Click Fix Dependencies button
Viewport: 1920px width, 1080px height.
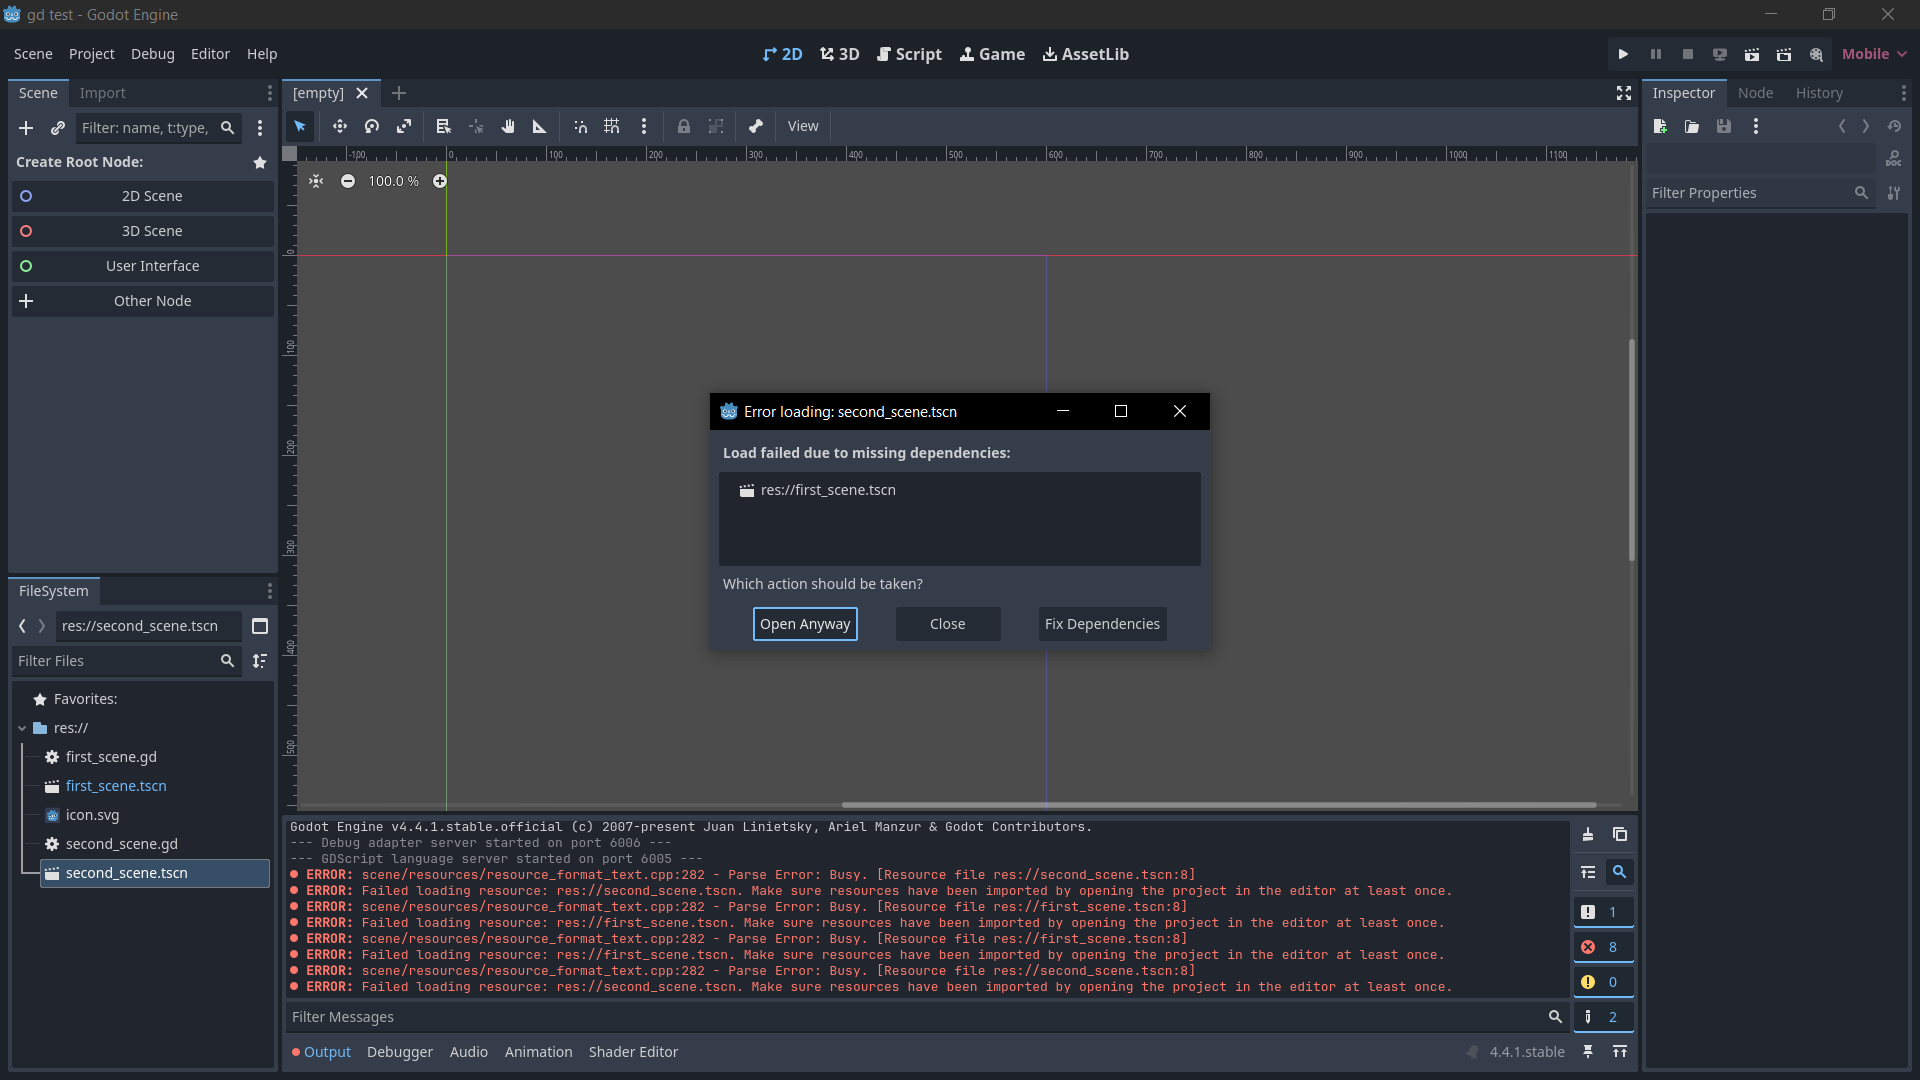coord(1102,624)
